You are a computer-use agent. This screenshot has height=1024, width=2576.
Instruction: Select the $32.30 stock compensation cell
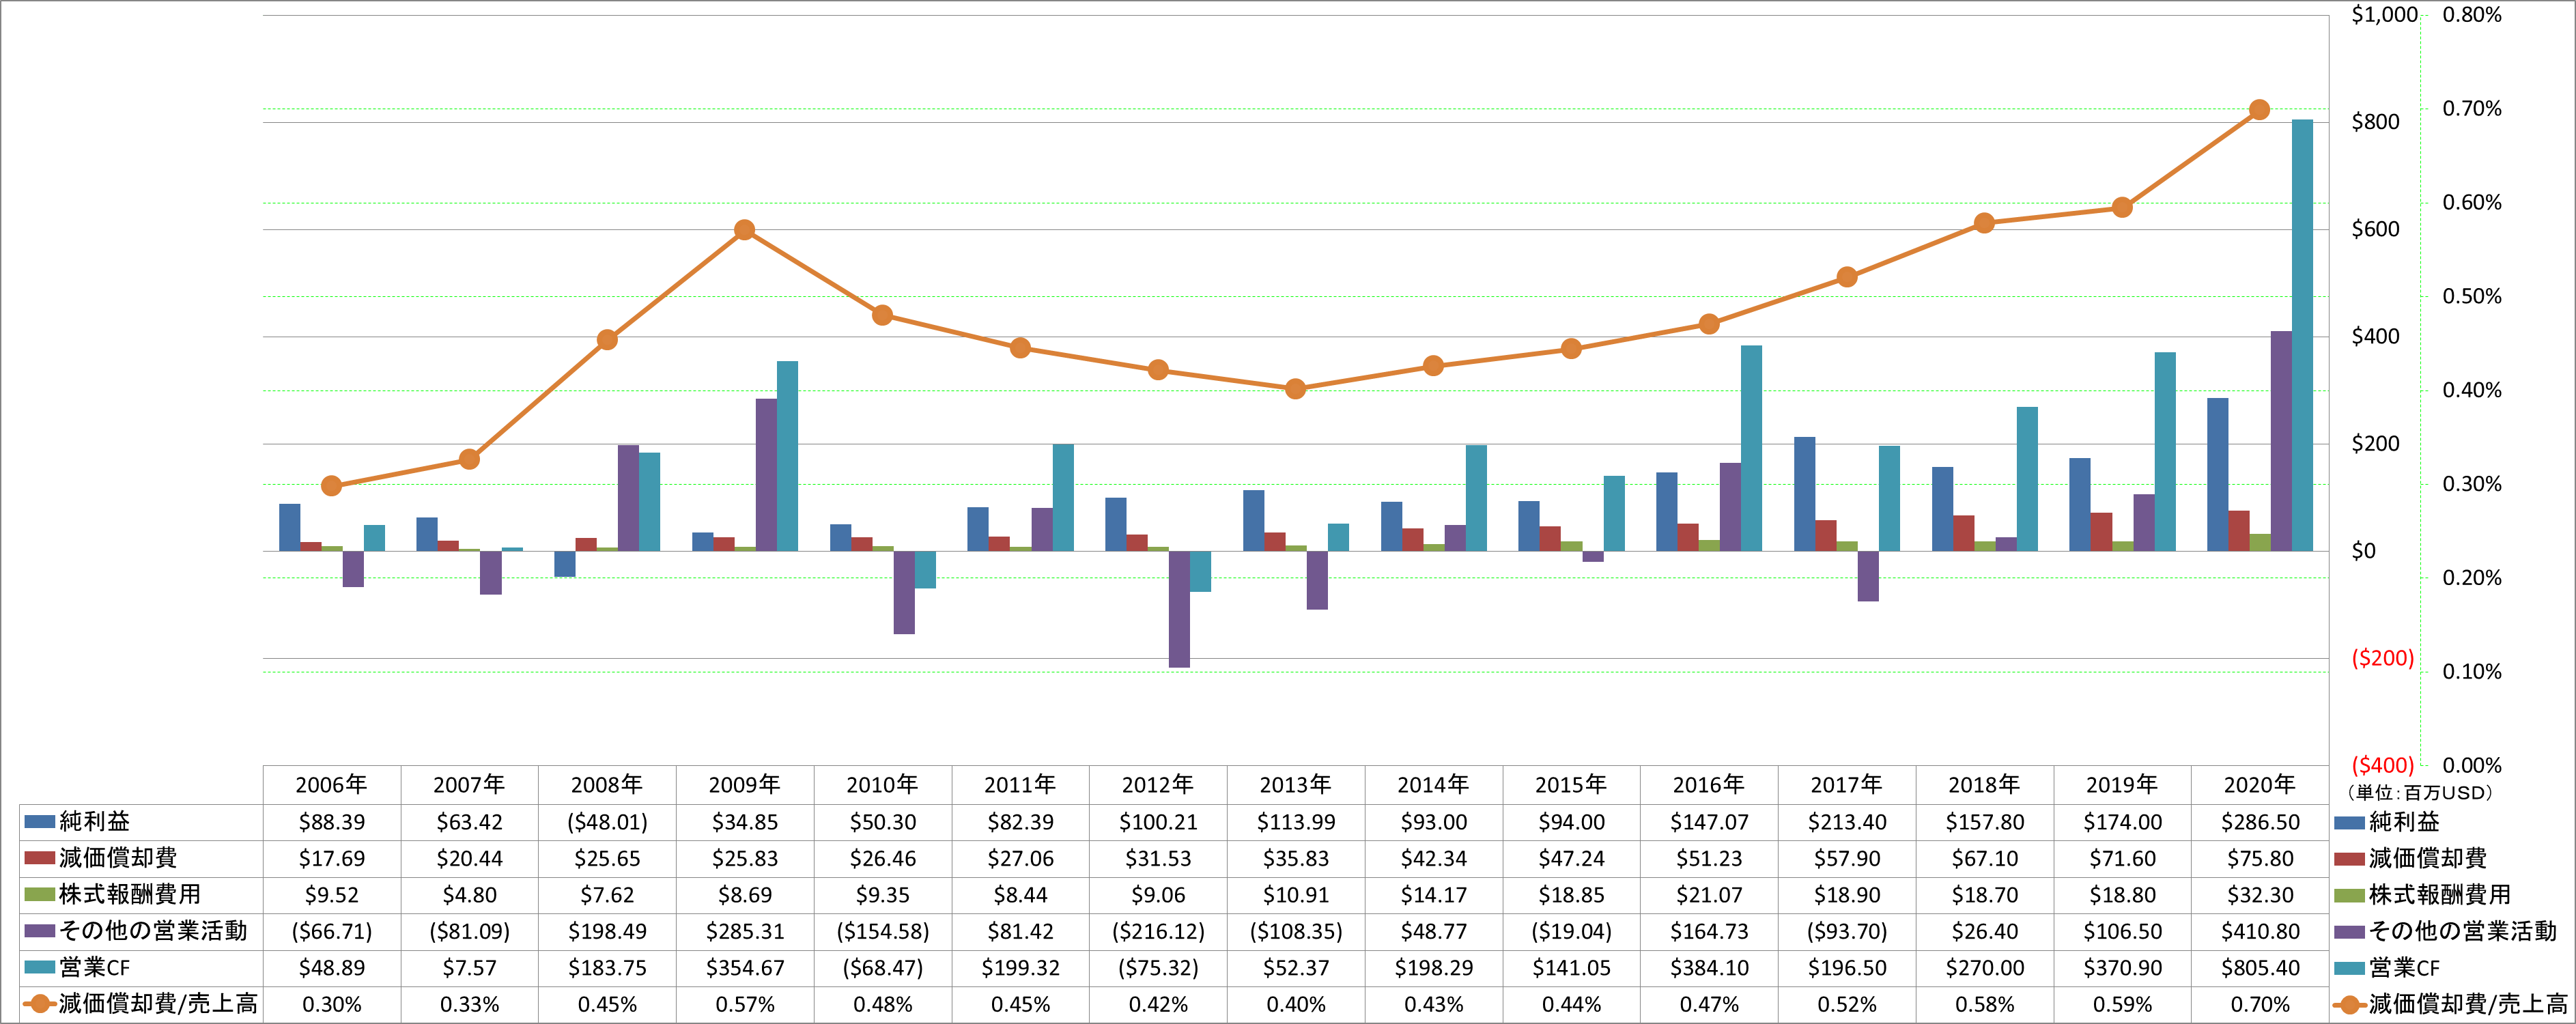point(2260,895)
